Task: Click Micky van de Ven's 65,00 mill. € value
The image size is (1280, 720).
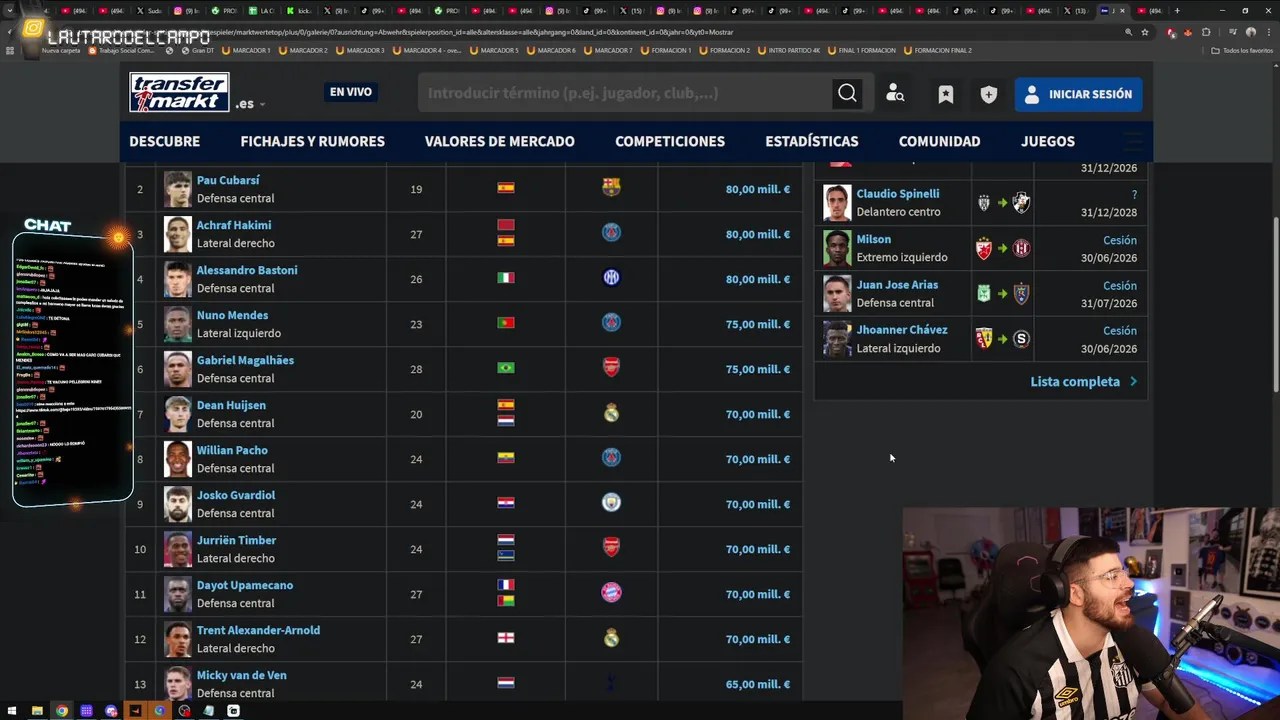Action: [x=758, y=684]
